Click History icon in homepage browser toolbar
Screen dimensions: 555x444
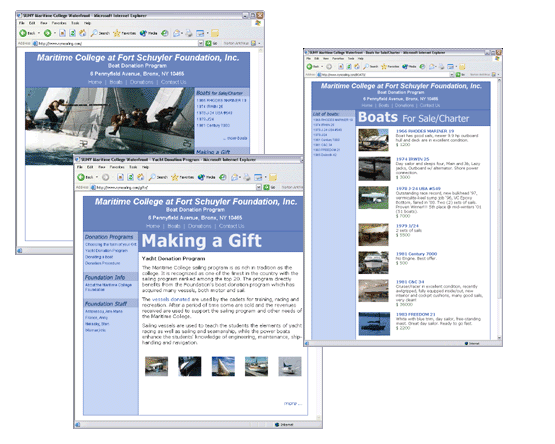(x=165, y=33)
